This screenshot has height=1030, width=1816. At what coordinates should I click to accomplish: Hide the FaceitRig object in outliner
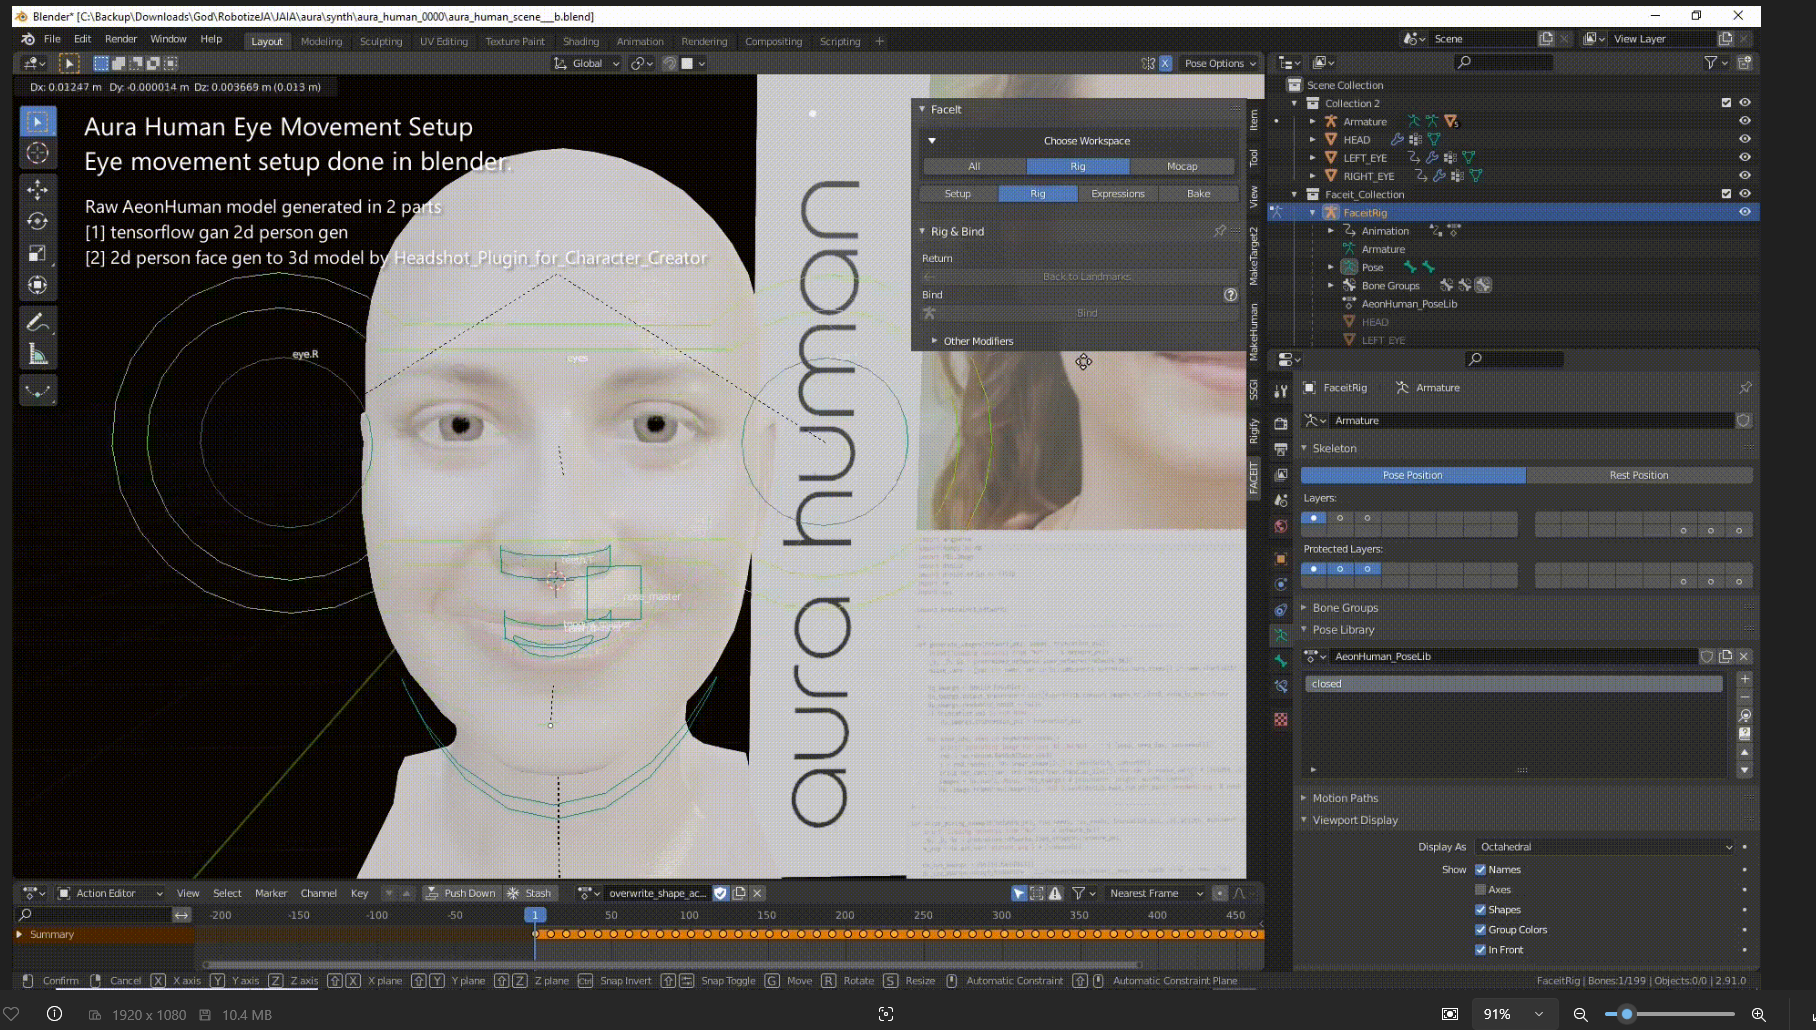pyautogui.click(x=1745, y=212)
